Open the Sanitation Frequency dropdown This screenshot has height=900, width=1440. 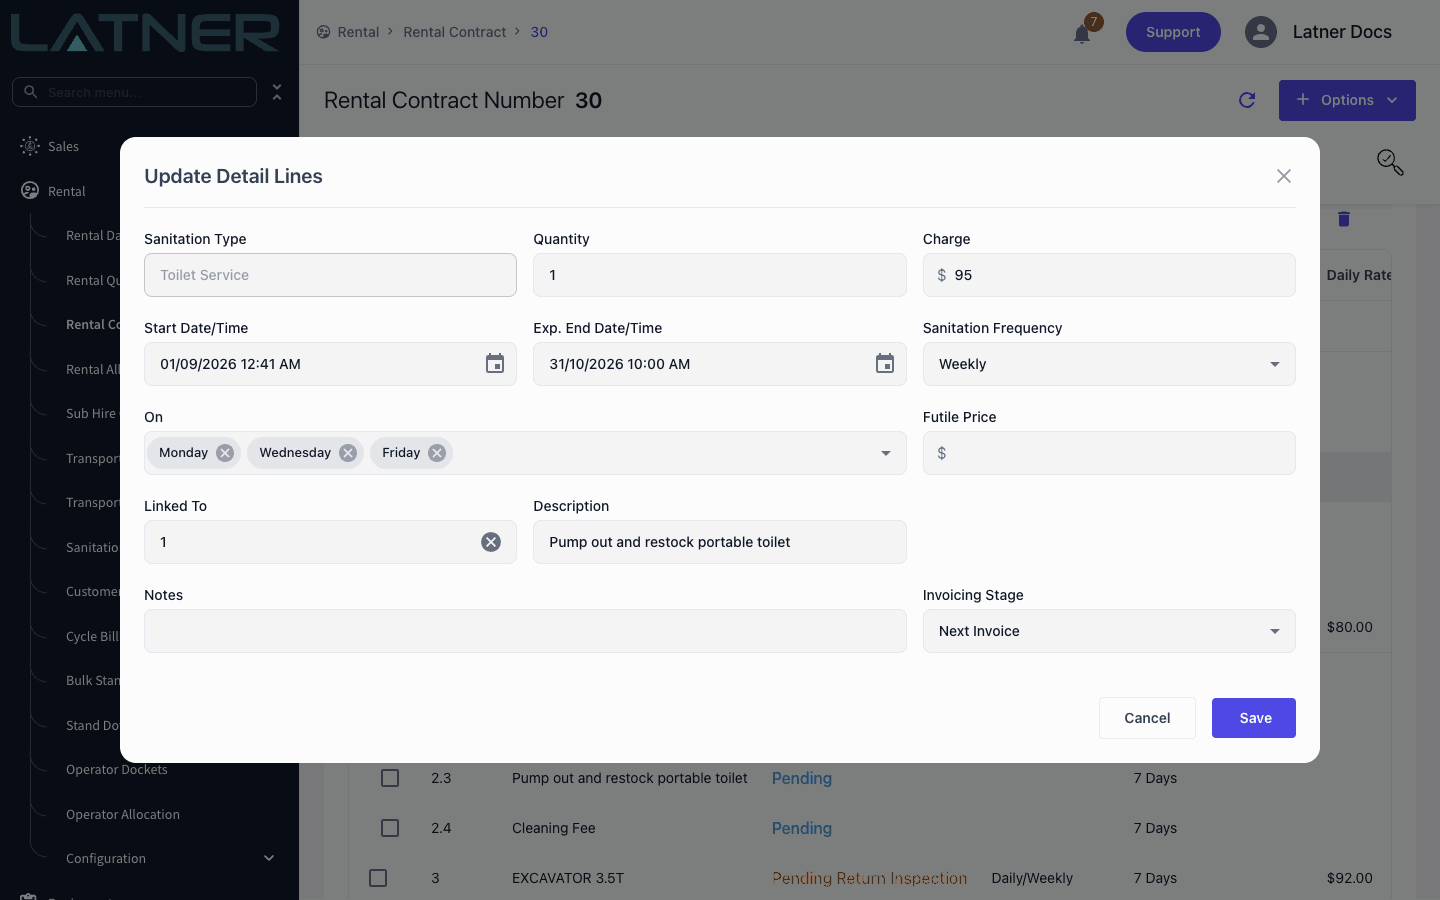1109,364
